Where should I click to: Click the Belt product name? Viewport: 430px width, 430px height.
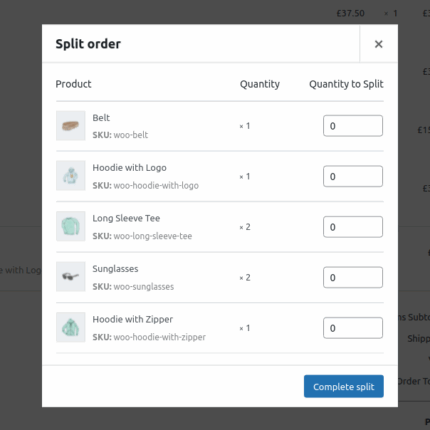[101, 118]
